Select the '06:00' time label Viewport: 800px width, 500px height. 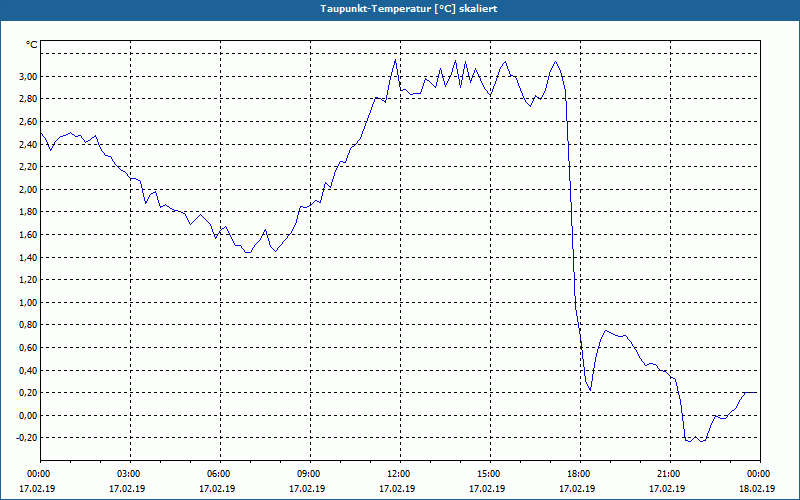[220, 474]
